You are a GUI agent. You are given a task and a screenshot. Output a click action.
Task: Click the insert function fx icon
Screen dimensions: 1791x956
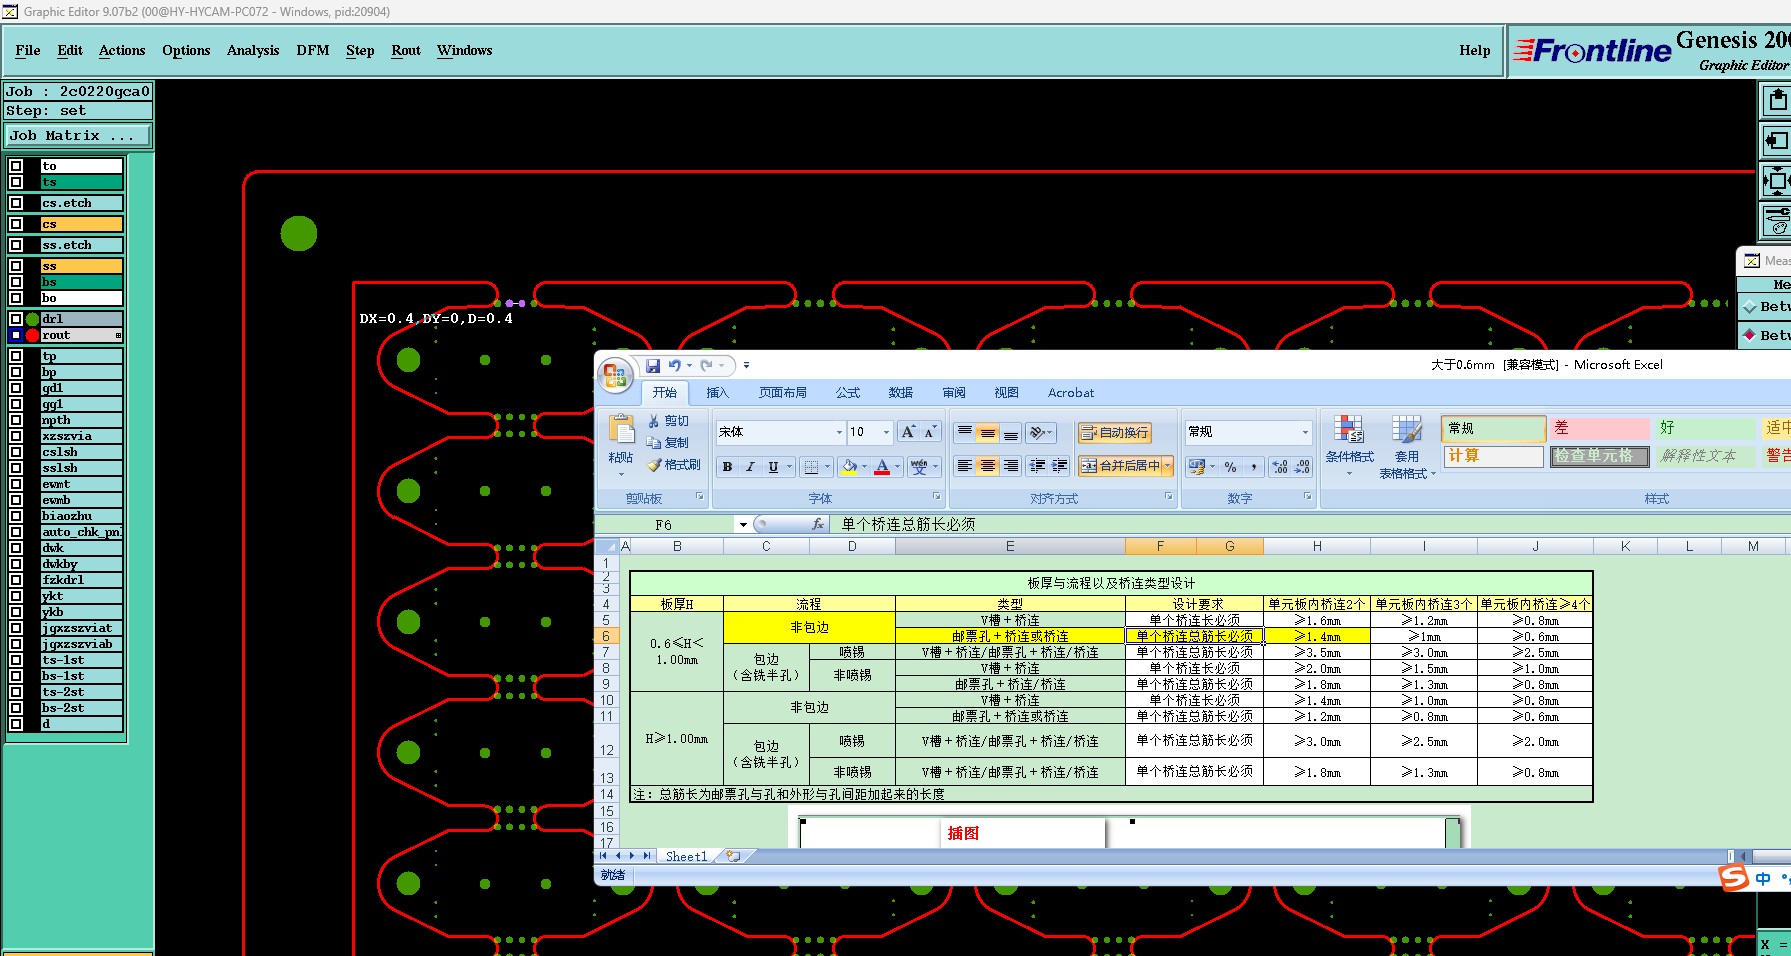[x=818, y=524]
